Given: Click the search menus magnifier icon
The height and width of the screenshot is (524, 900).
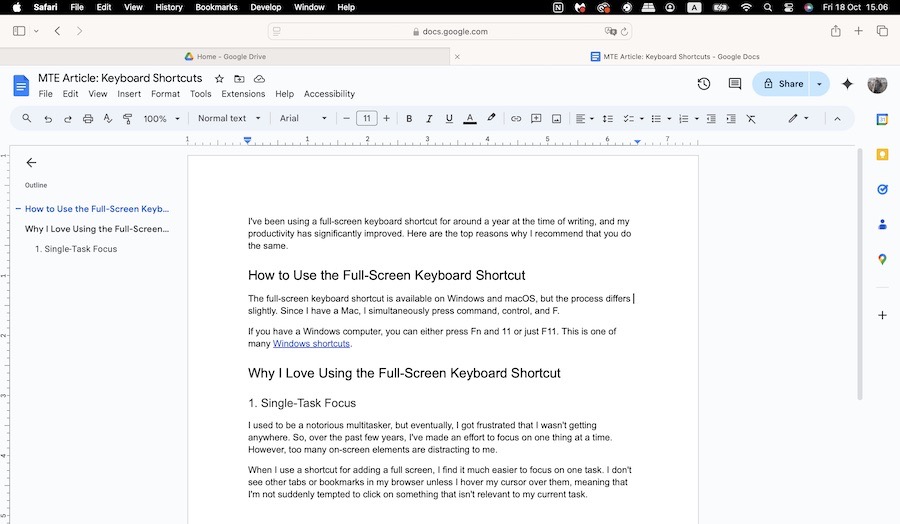Looking at the screenshot, I should [26, 118].
